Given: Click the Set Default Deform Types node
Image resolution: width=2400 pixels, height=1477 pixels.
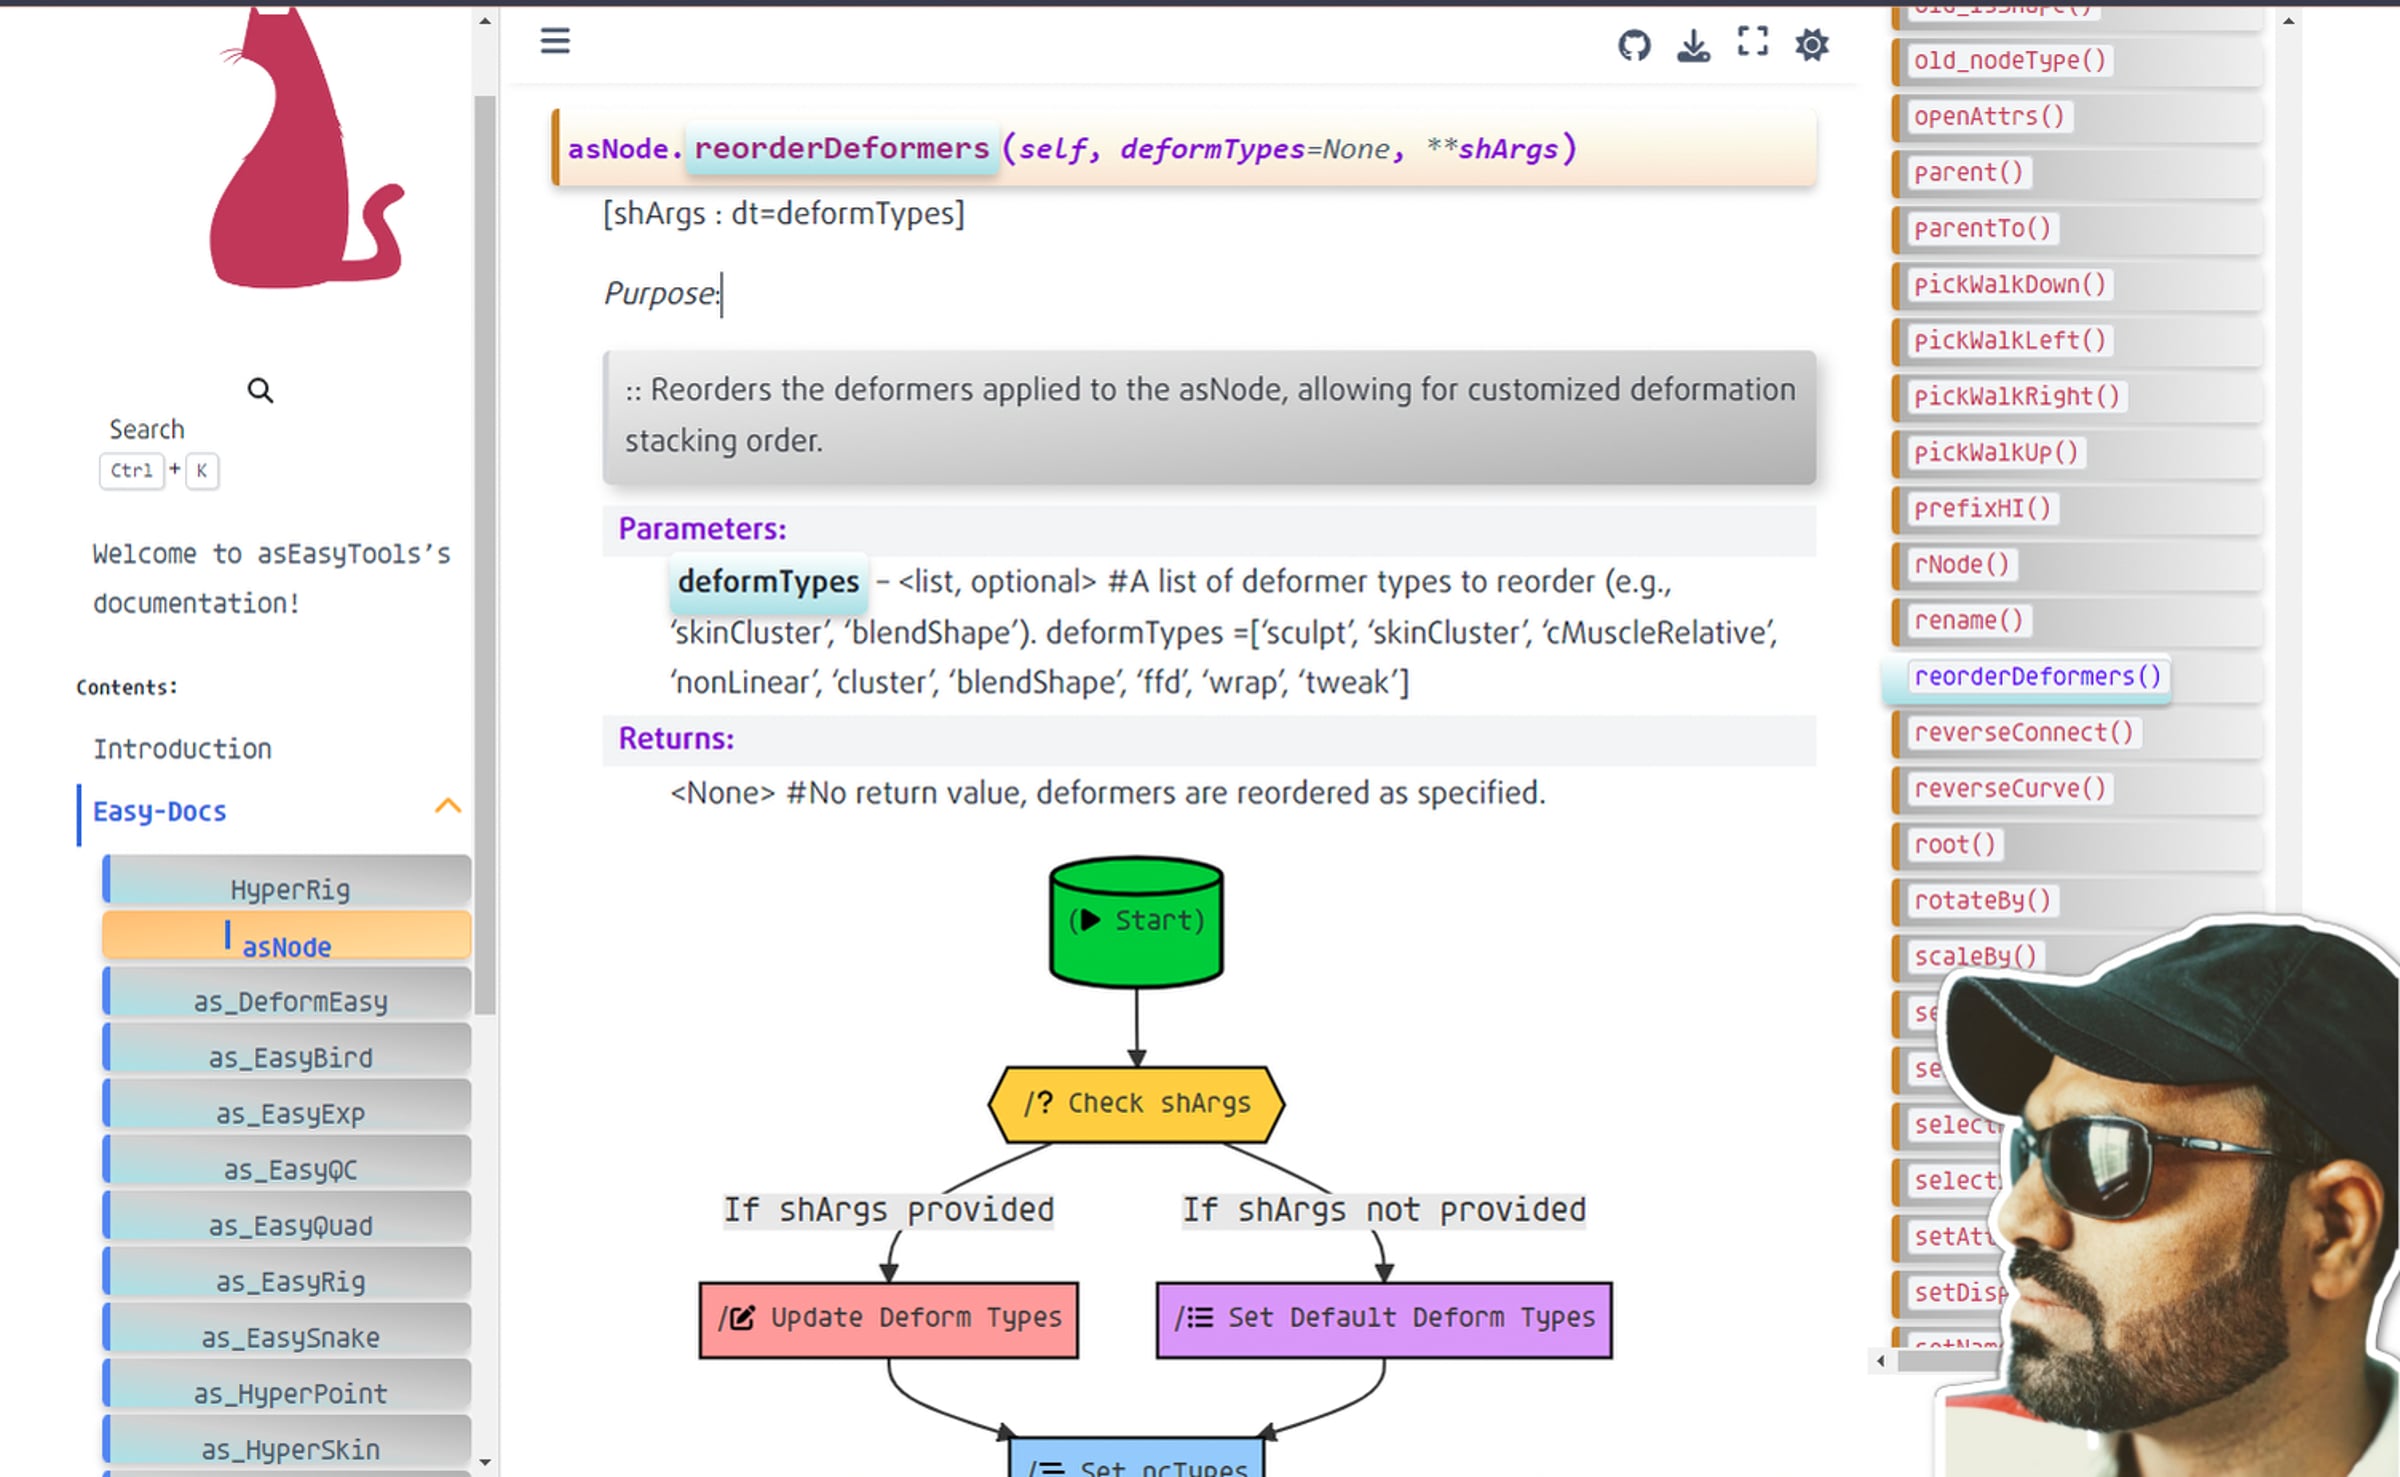Looking at the screenshot, I should tap(1384, 1318).
